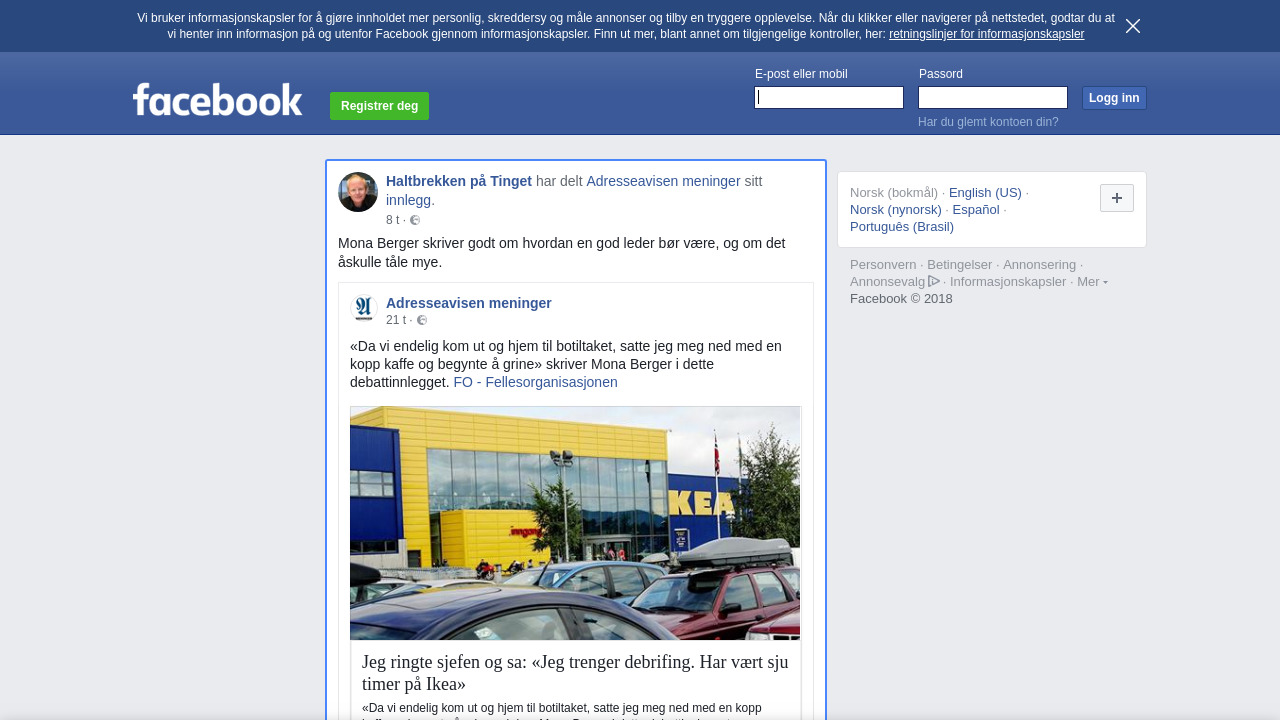Focus the Passord input field
Viewport: 1280px width, 720px height.
click(x=993, y=97)
